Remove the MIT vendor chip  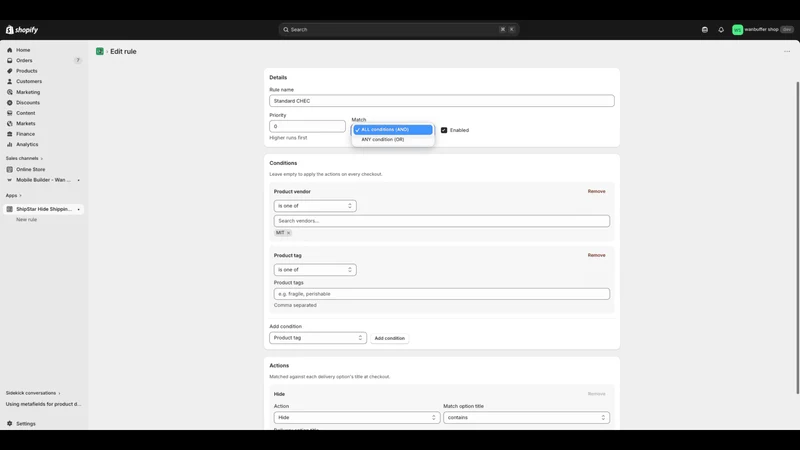click(288, 233)
